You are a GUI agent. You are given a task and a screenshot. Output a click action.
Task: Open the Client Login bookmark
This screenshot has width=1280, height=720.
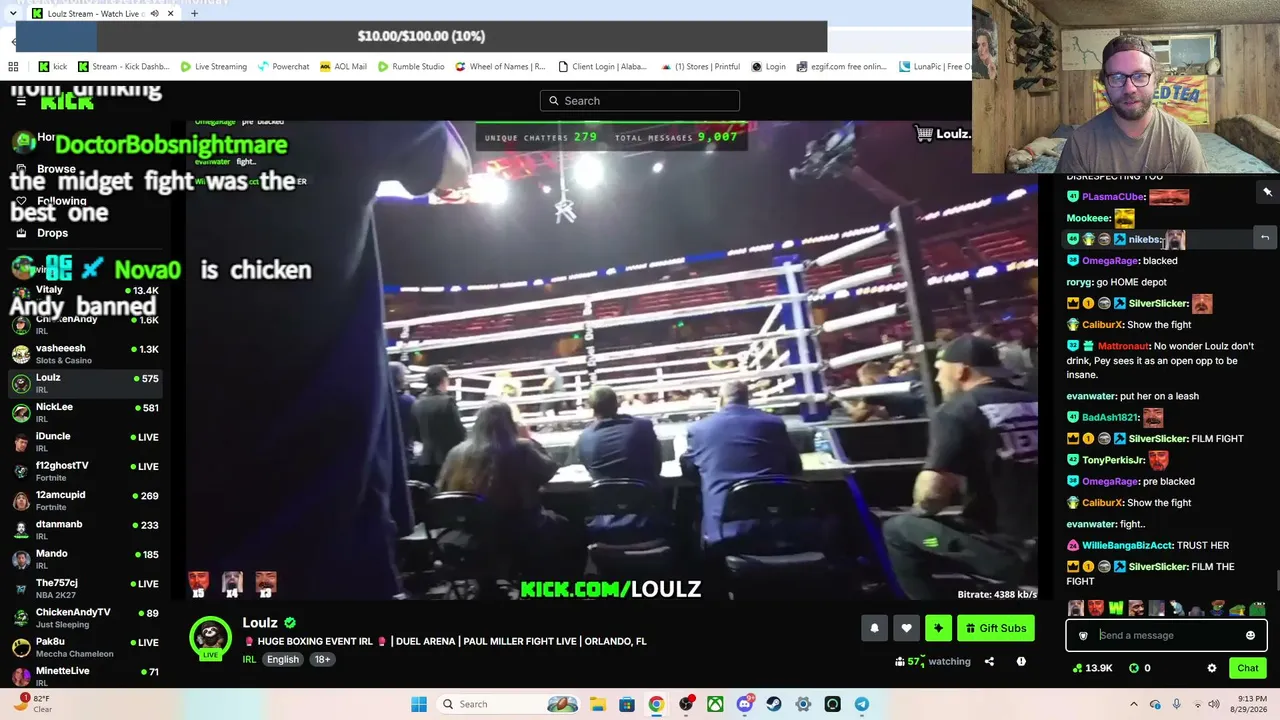click(x=603, y=67)
